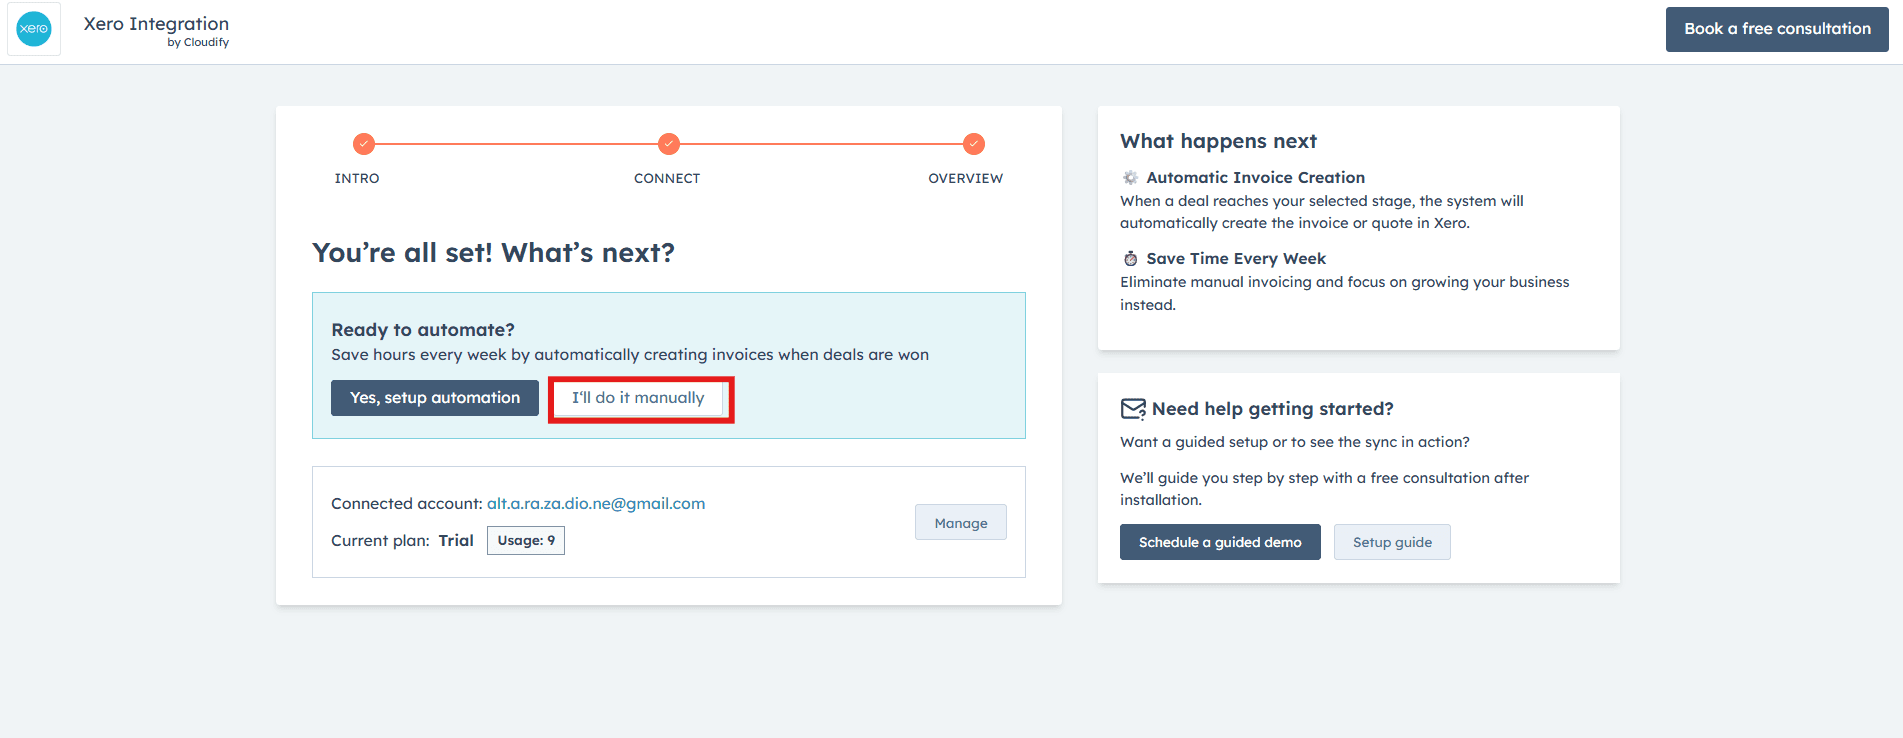Image resolution: width=1903 pixels, height=738 pixels.
Task: Click the 'Need help getting started?' heading
Action: point(1272,409)
